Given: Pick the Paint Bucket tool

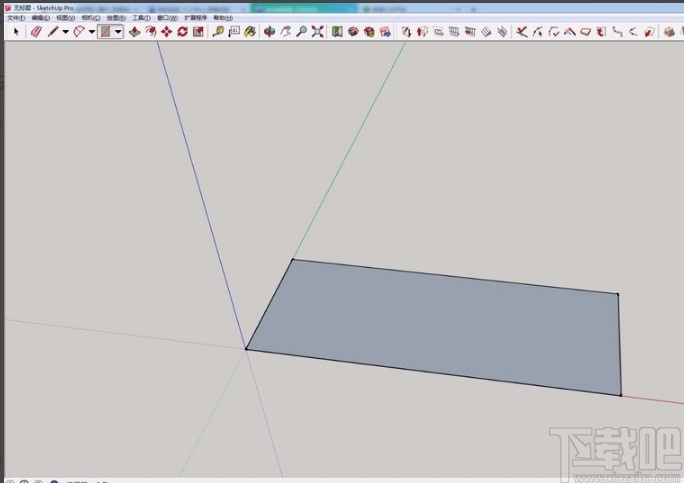Looking at the screenshot, I should [250, 31].
